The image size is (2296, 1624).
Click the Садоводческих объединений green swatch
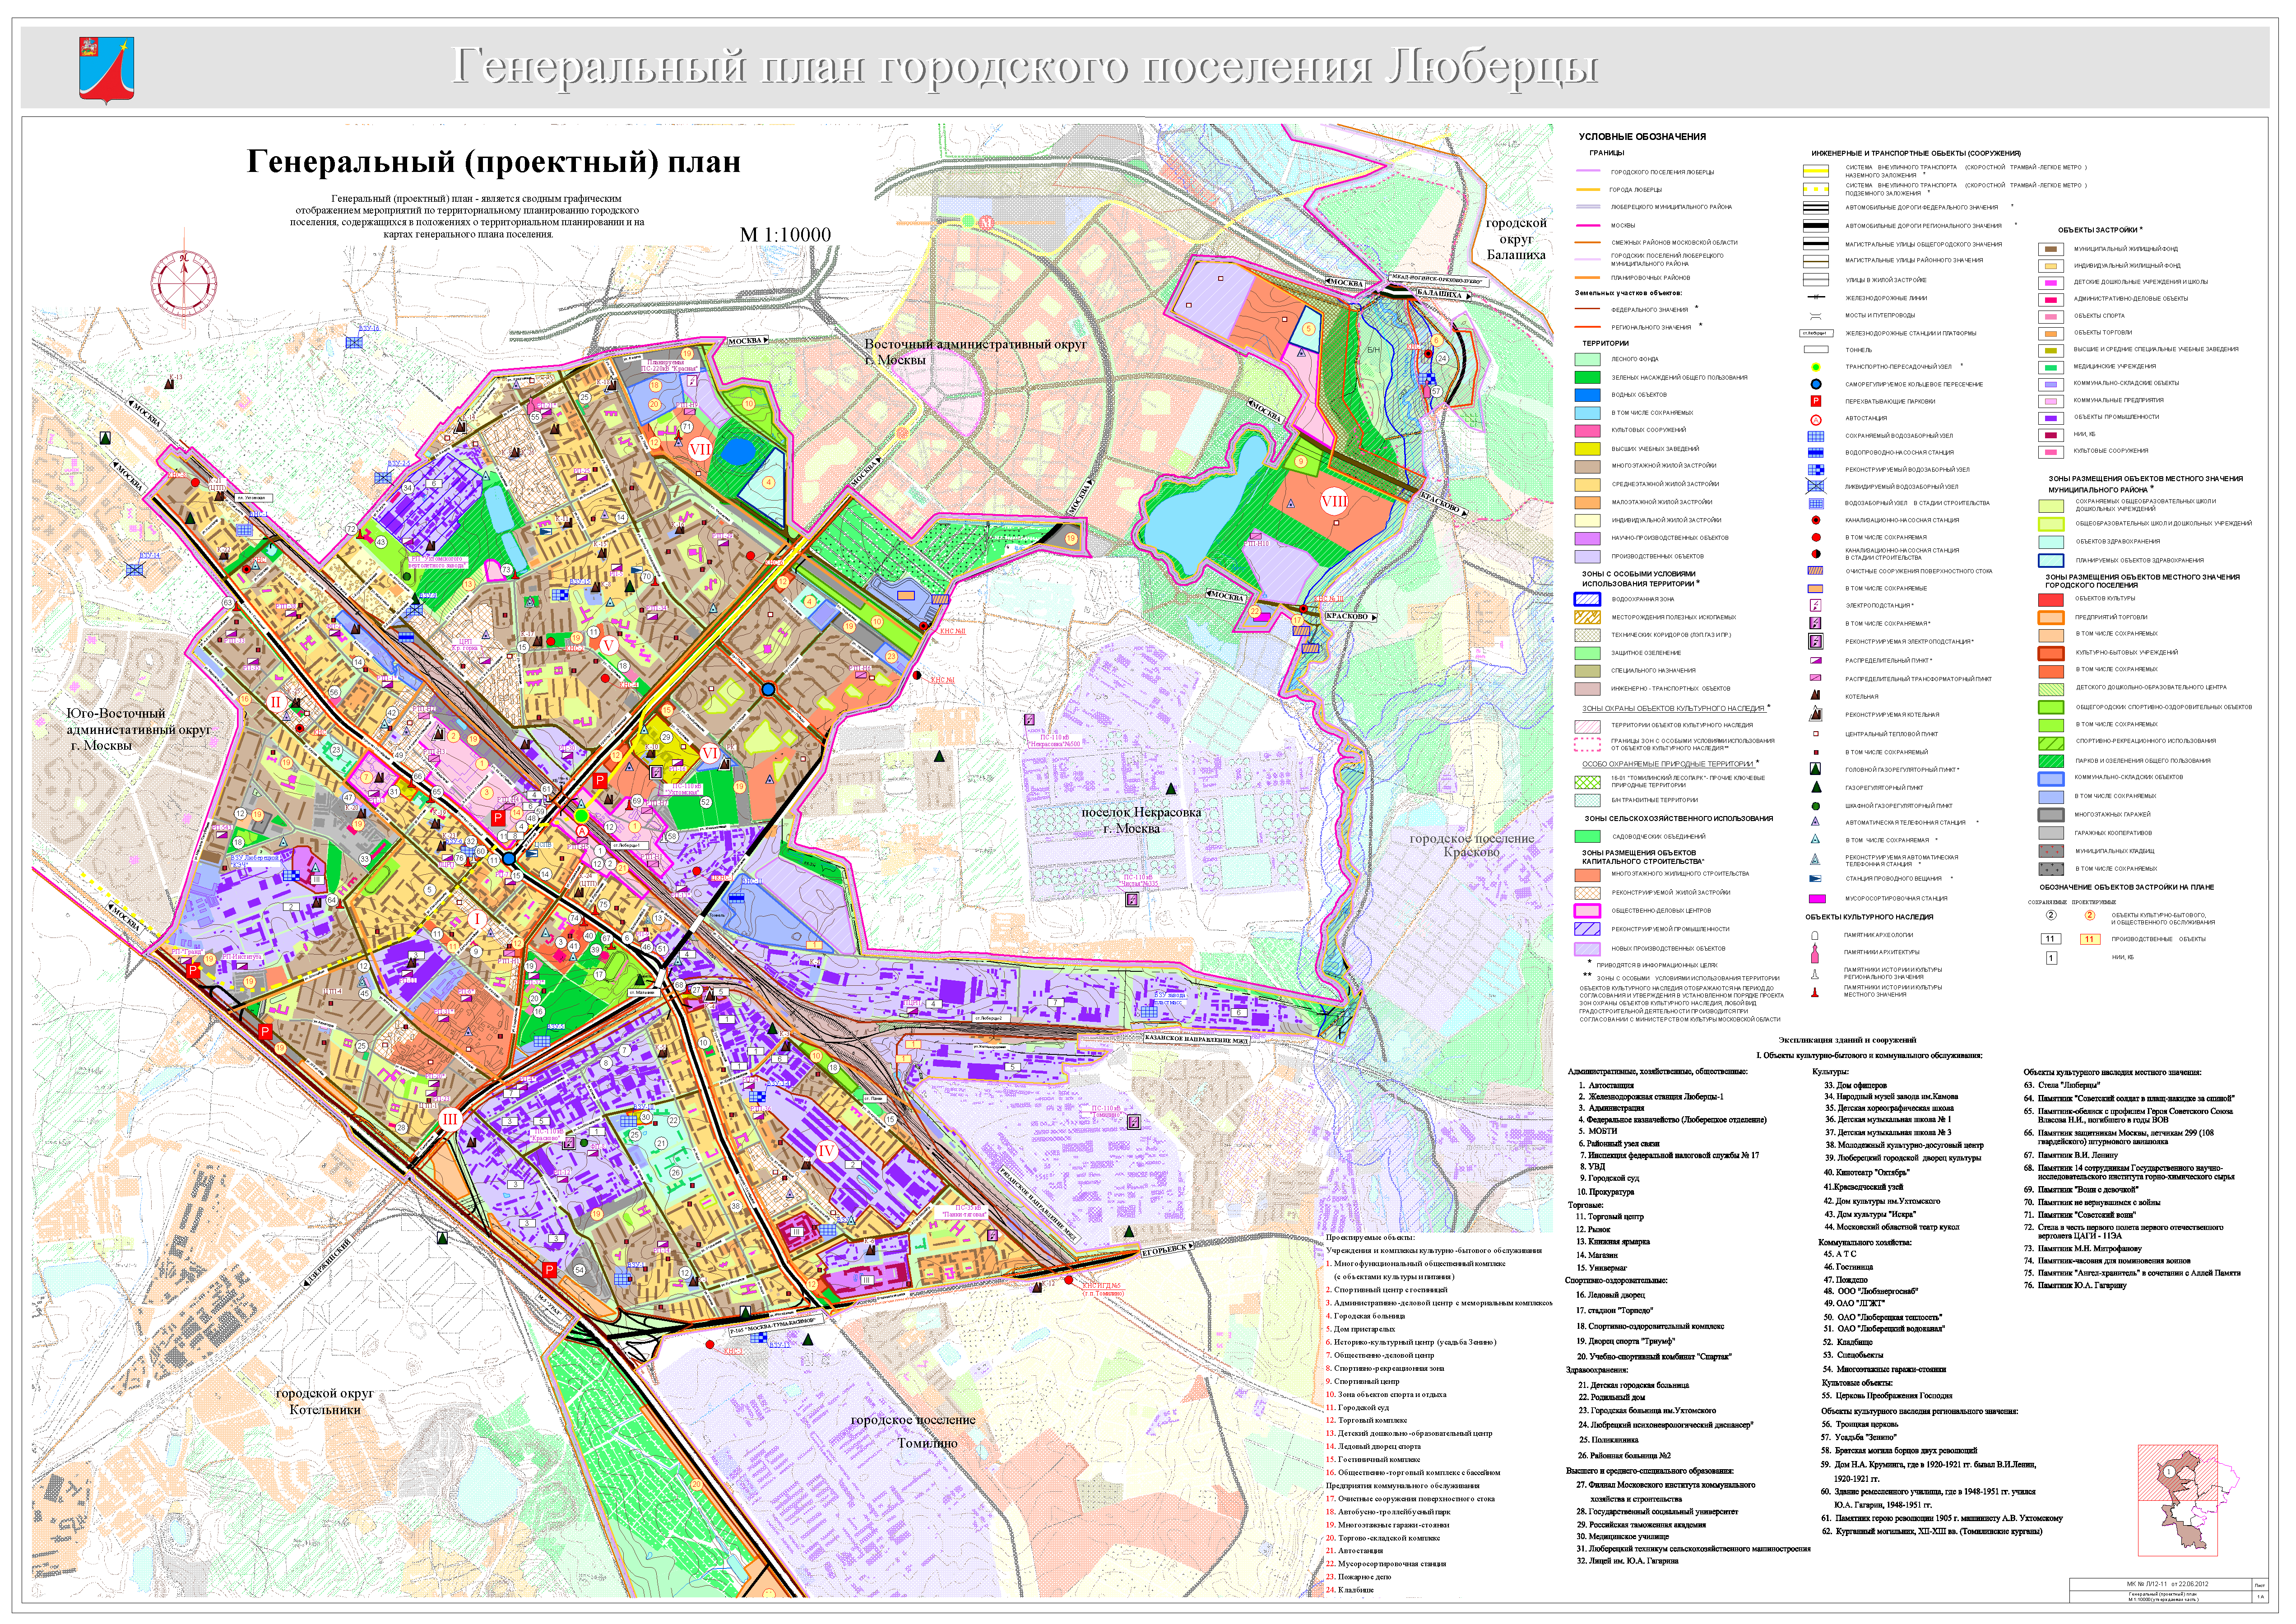click(1588, 836)
